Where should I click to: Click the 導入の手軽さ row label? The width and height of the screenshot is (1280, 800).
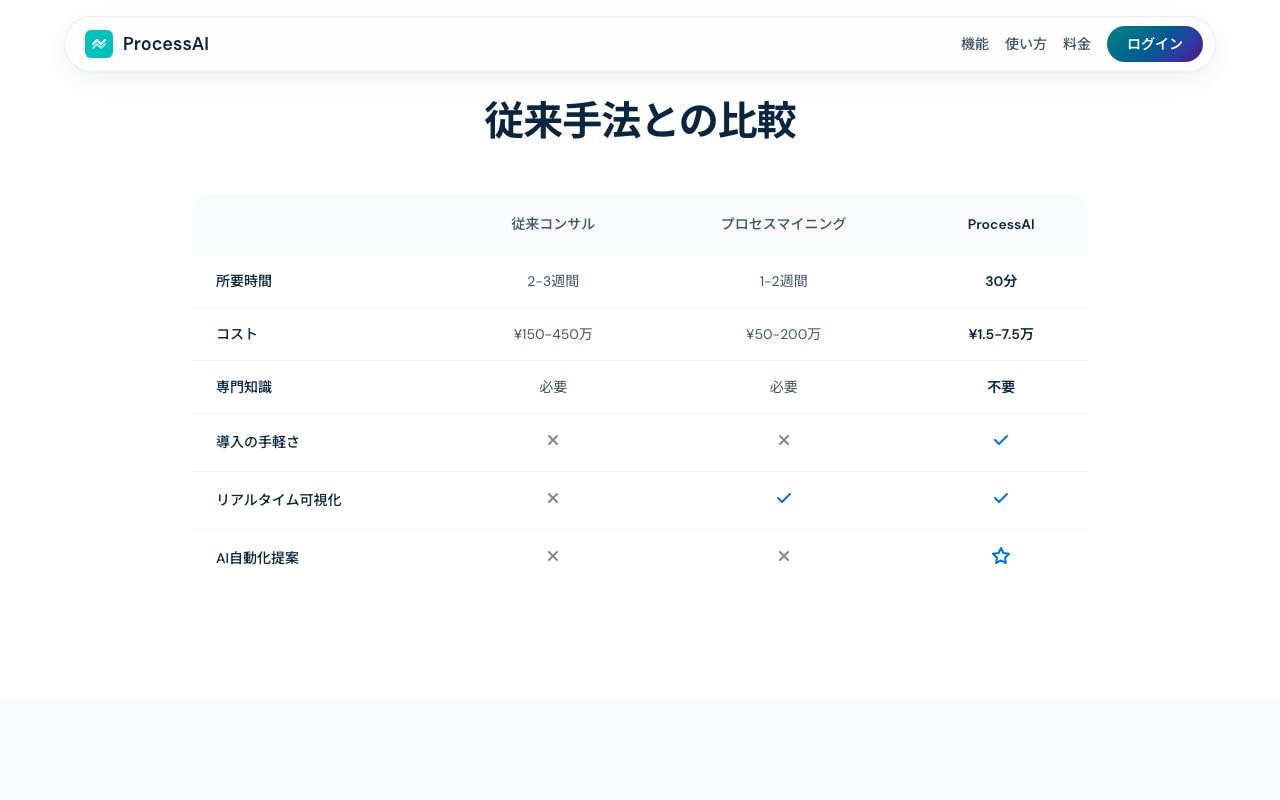[258, 442]
